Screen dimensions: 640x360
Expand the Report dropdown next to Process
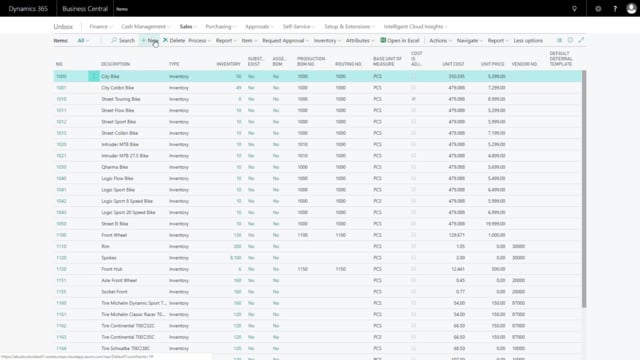click(226, 40)
